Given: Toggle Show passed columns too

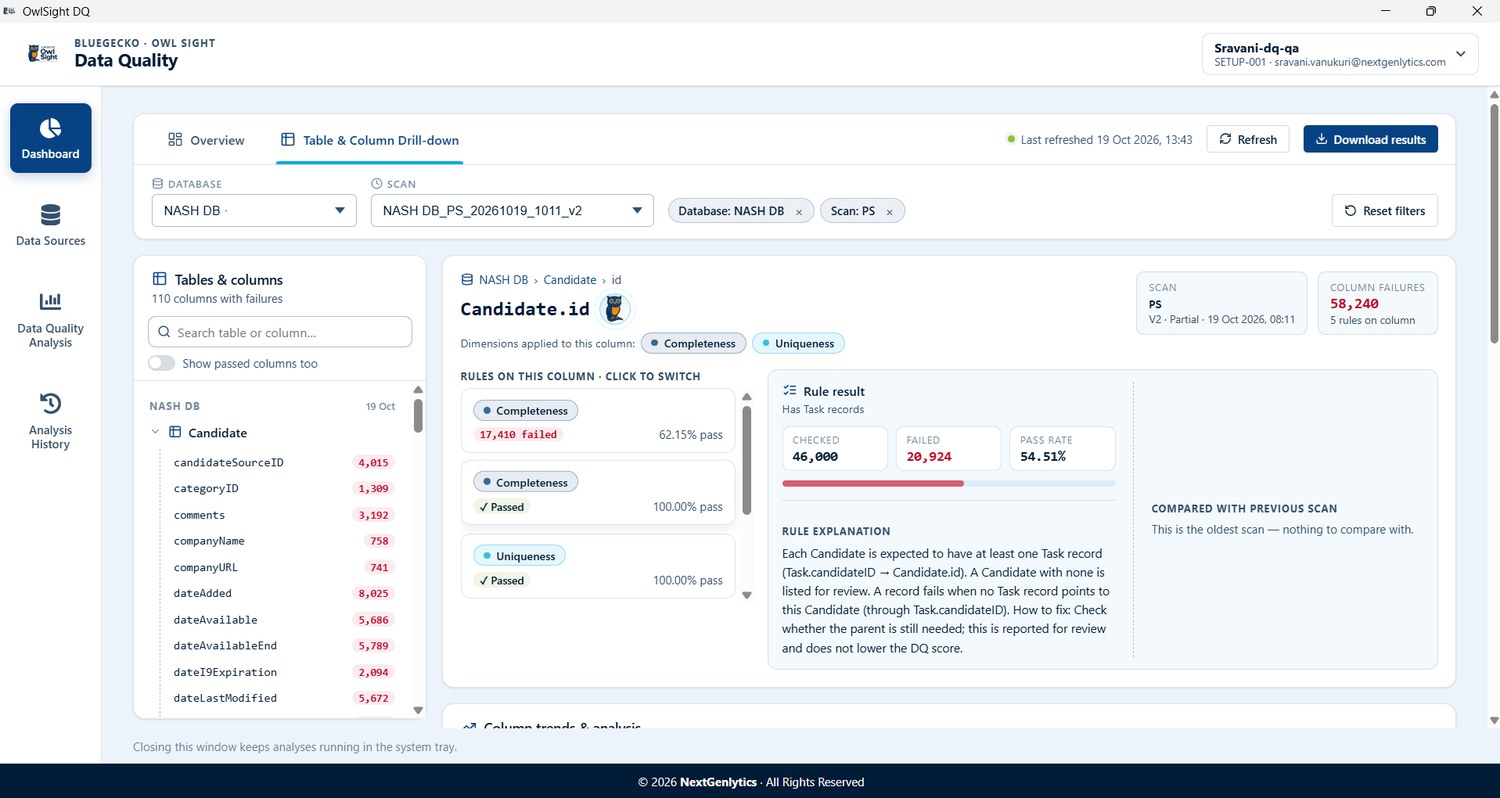Looking at the screenshot, I should pos(162,364).
